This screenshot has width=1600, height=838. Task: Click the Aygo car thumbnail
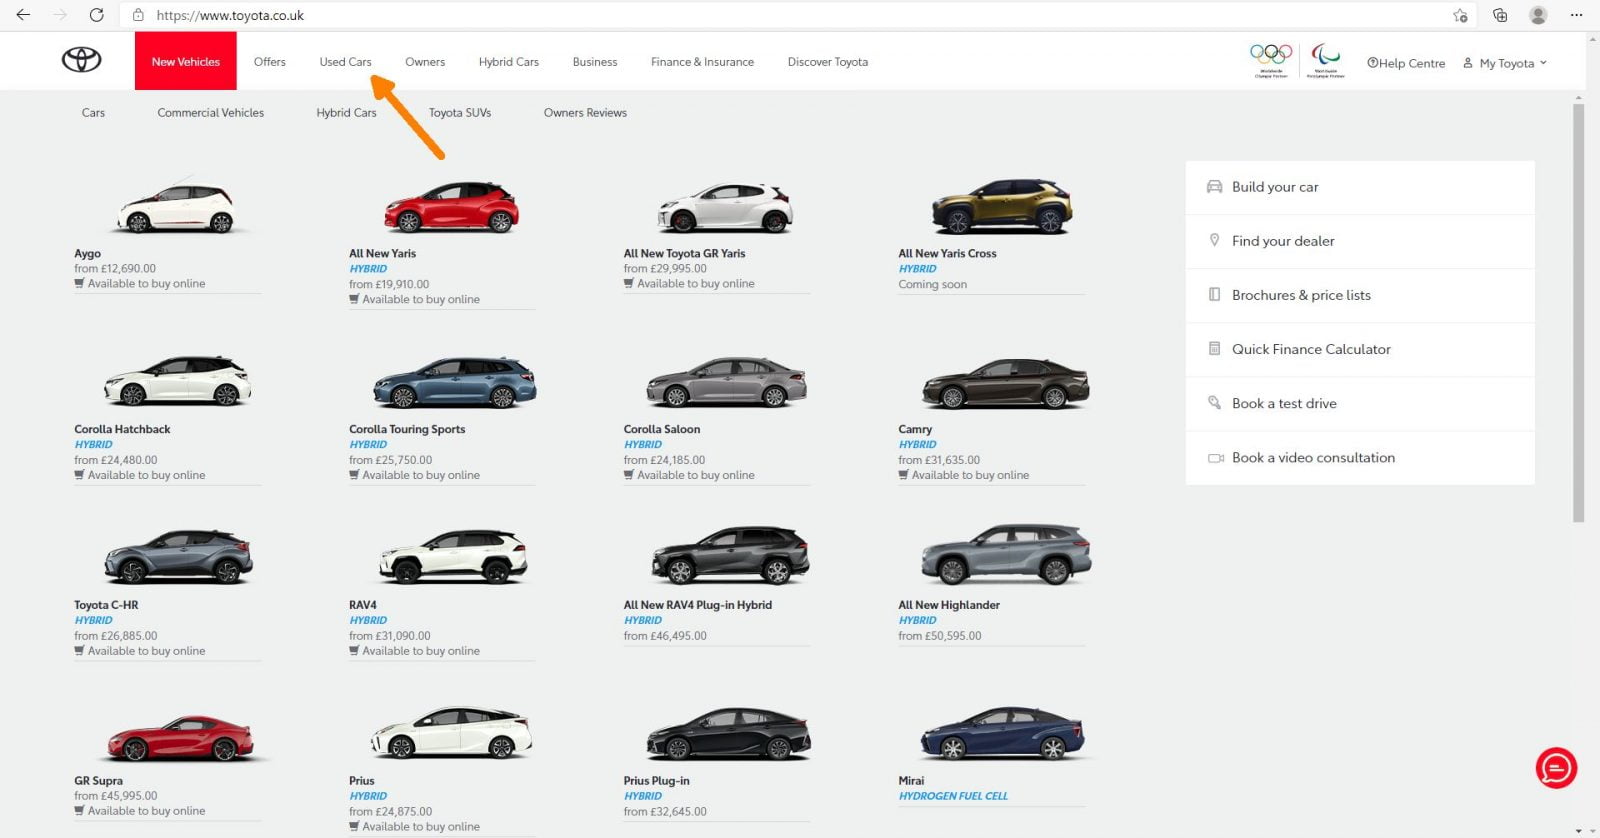177,207
